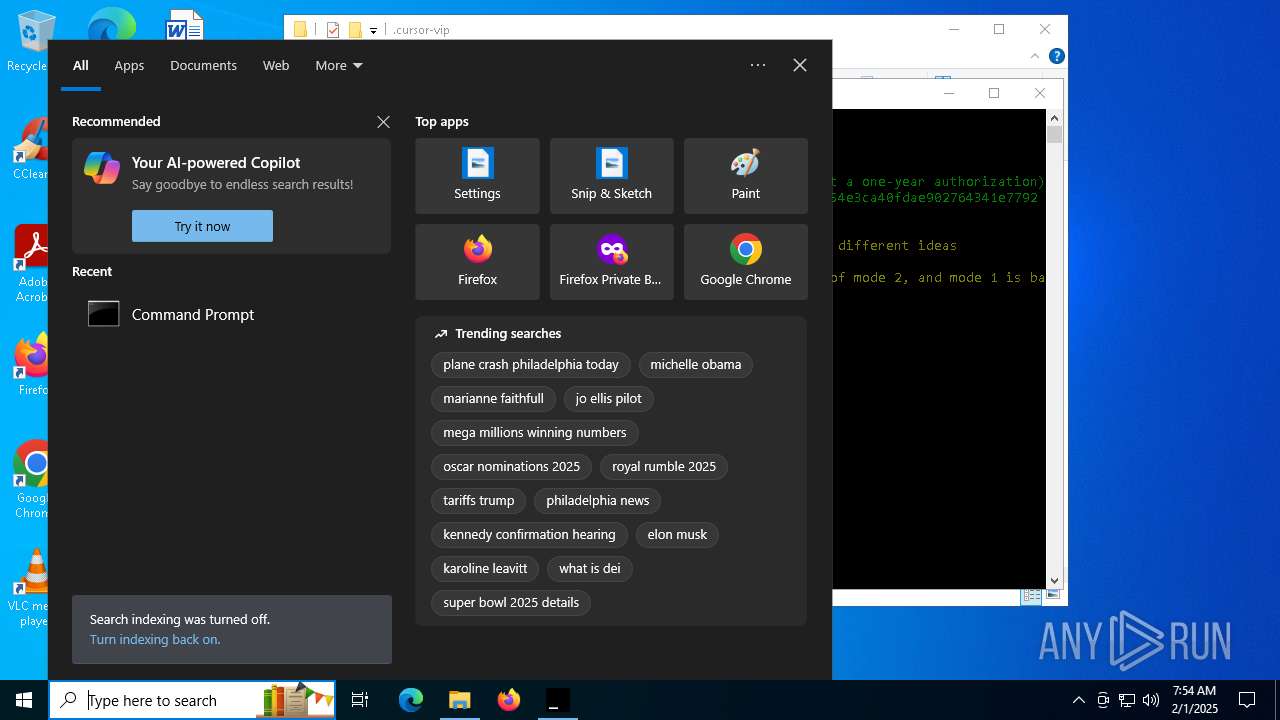
Task: Search trending elon musk
Action: click(677, 535)
